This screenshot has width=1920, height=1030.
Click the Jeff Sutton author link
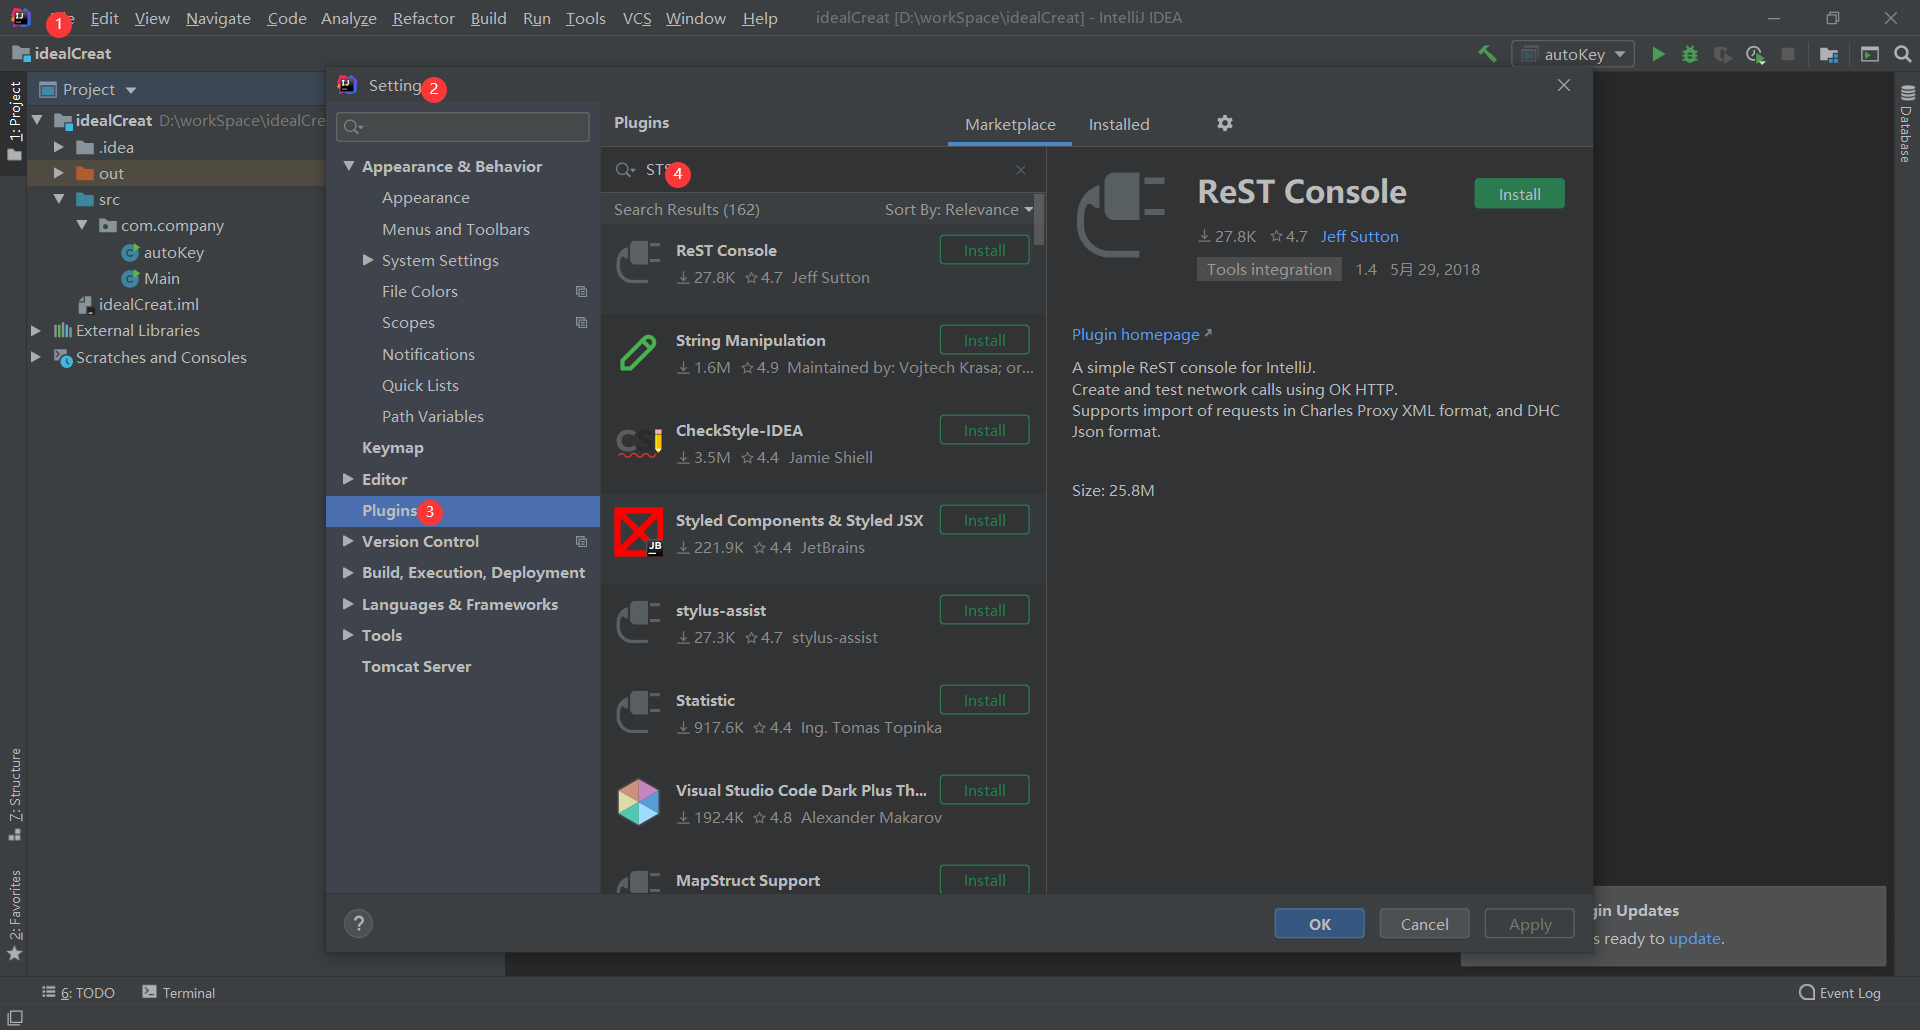point(1359,236)
